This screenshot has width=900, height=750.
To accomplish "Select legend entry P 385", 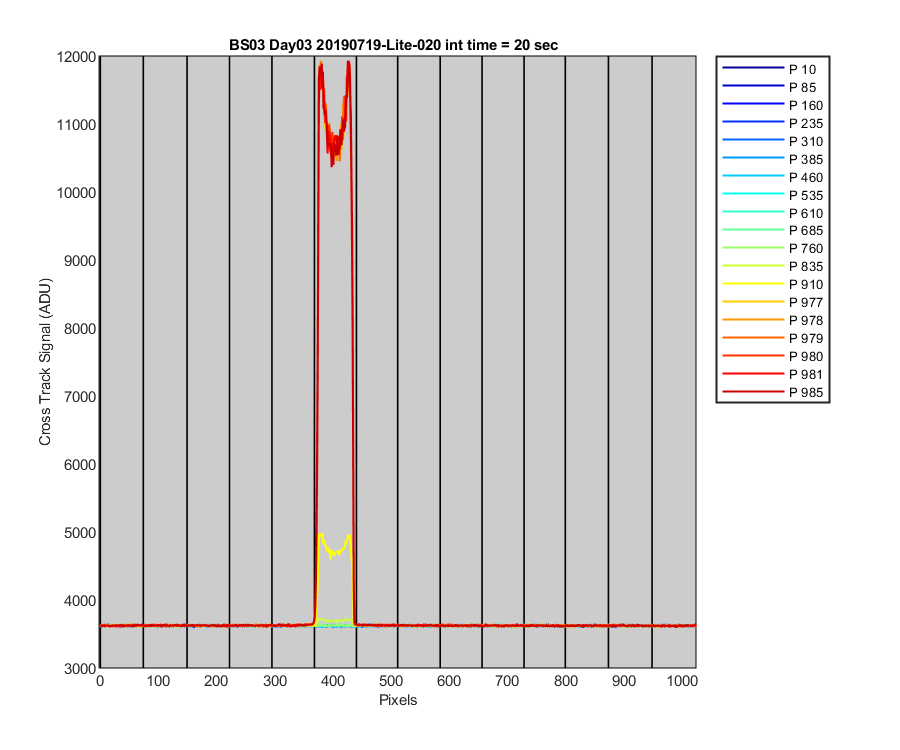I will pos(773,159).
